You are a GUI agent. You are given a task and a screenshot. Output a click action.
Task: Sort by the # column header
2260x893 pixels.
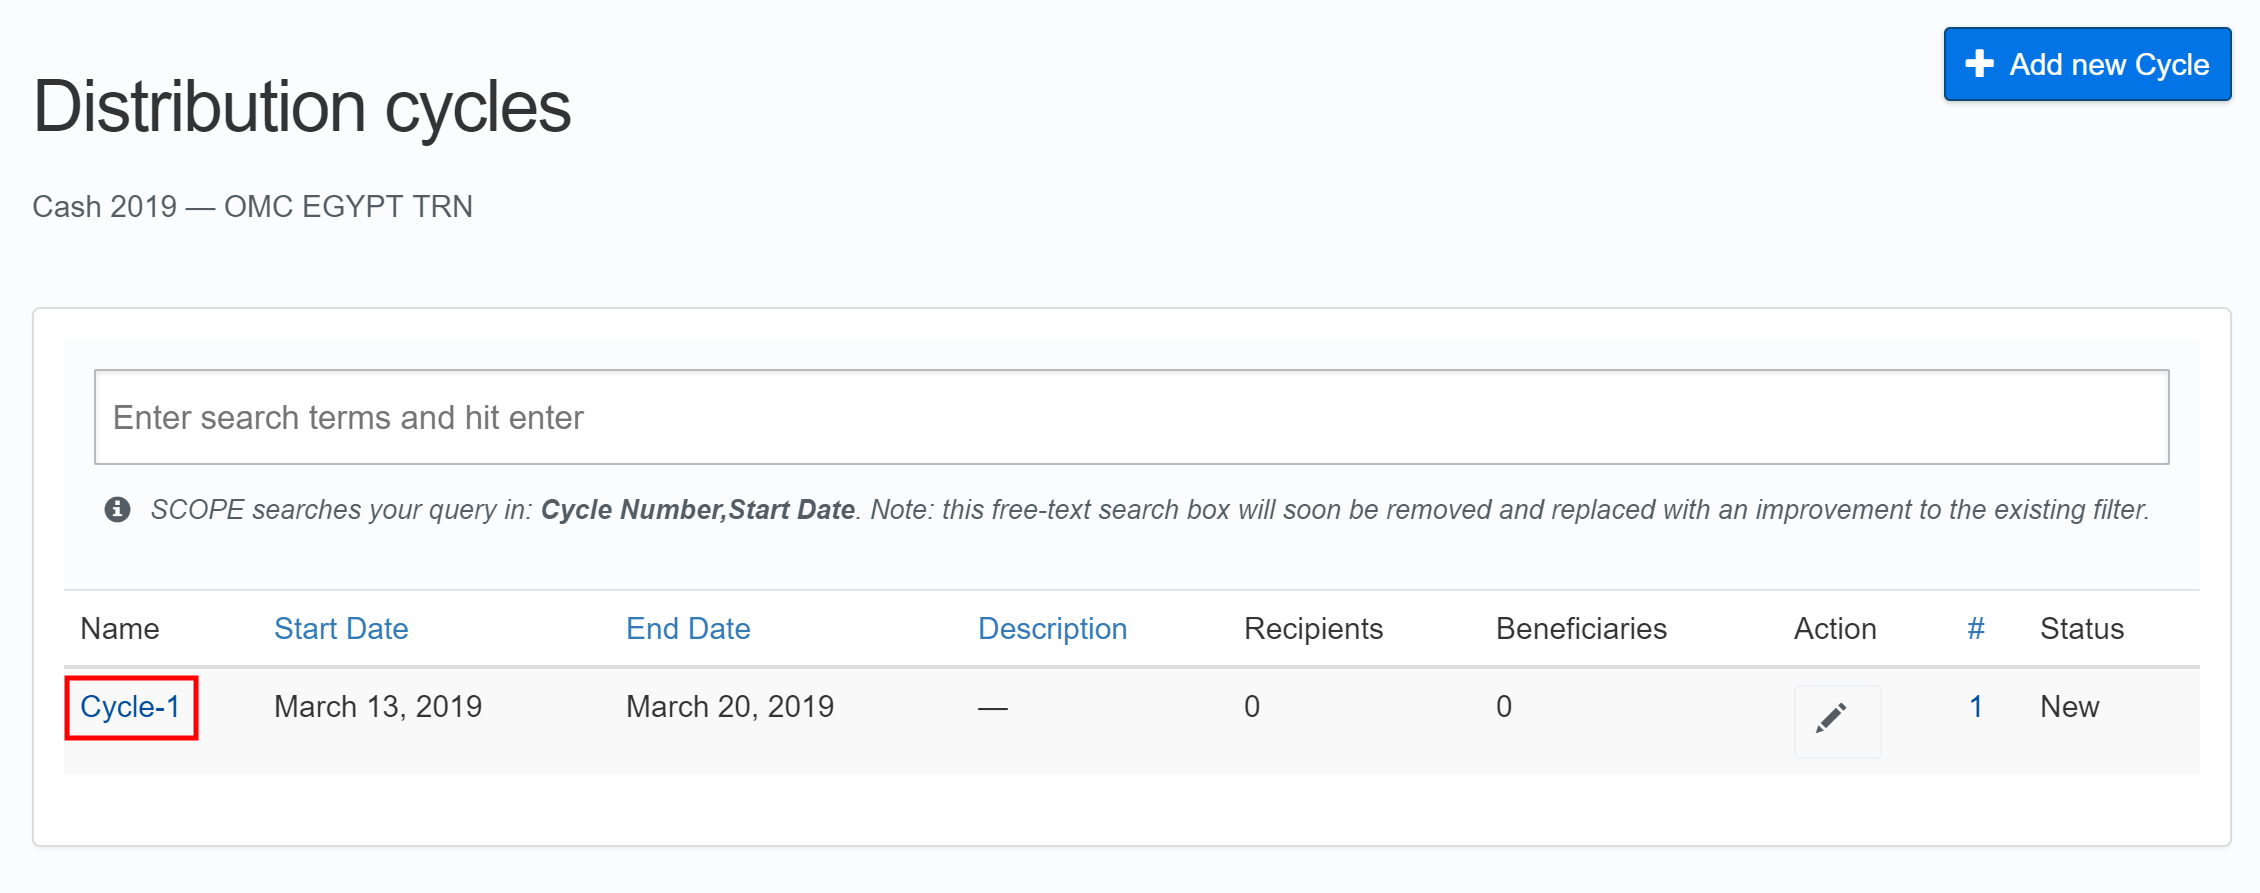[x=1975, y=629]
